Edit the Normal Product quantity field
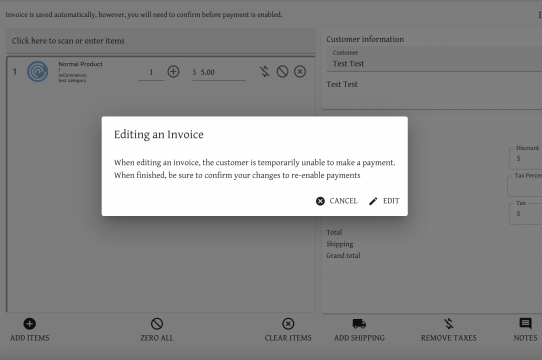Image resolution: width=542 pixels, height=360 pixels. pyautogui.click(x=151, y=72)
